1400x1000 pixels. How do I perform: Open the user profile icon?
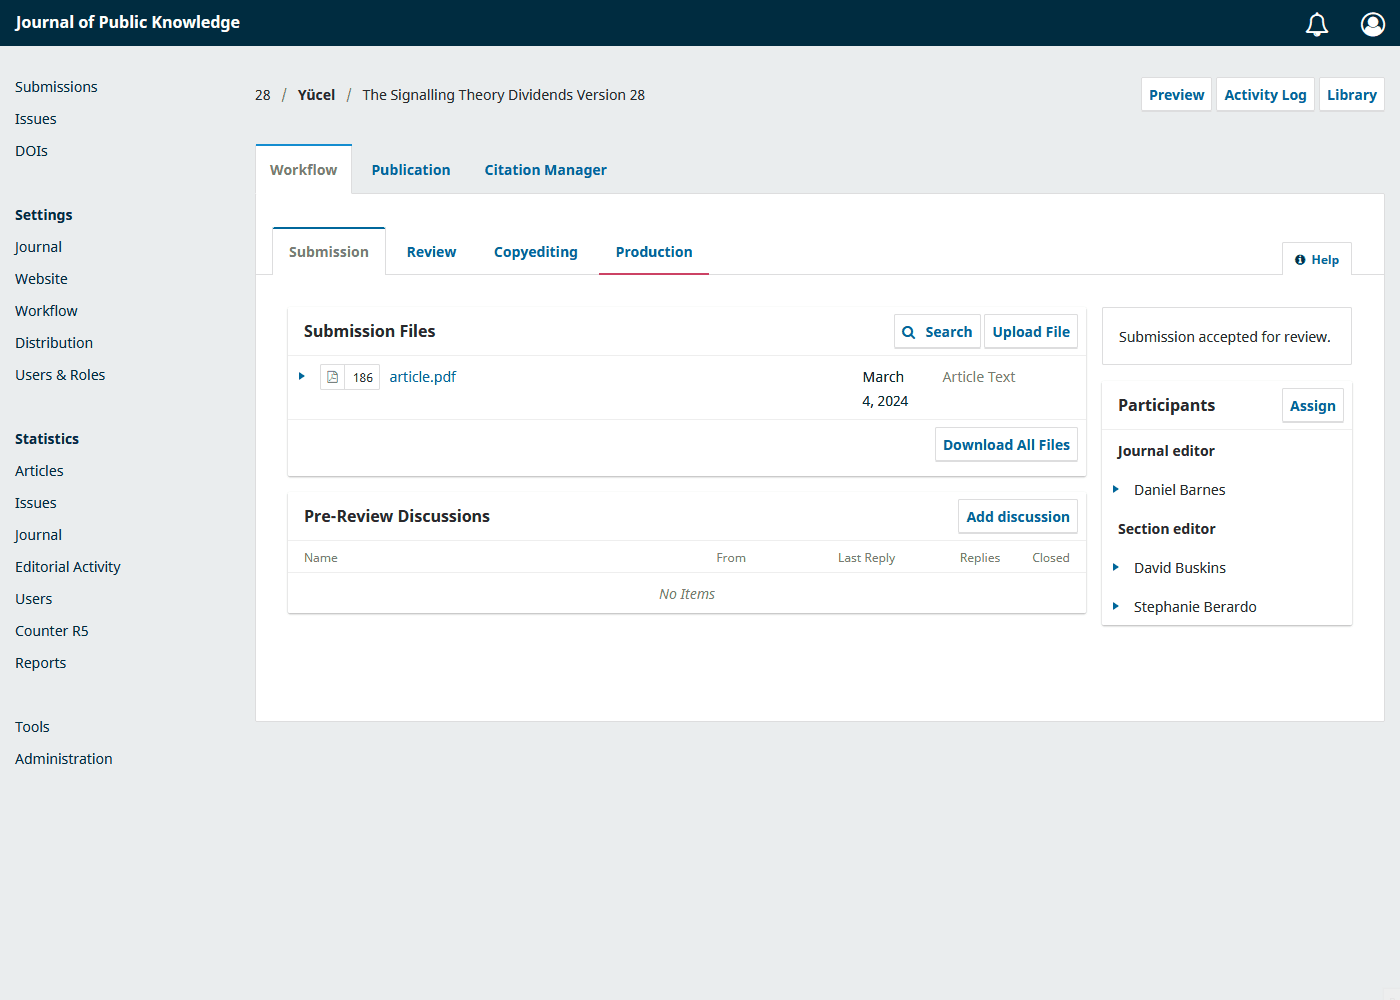[1373, 24]
